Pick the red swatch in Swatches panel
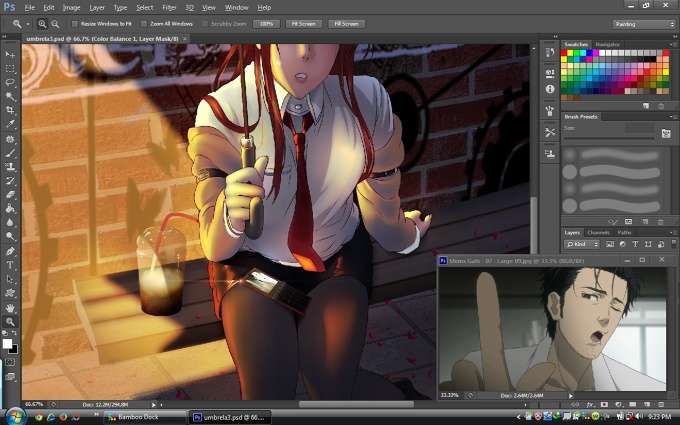 [564, 53]
